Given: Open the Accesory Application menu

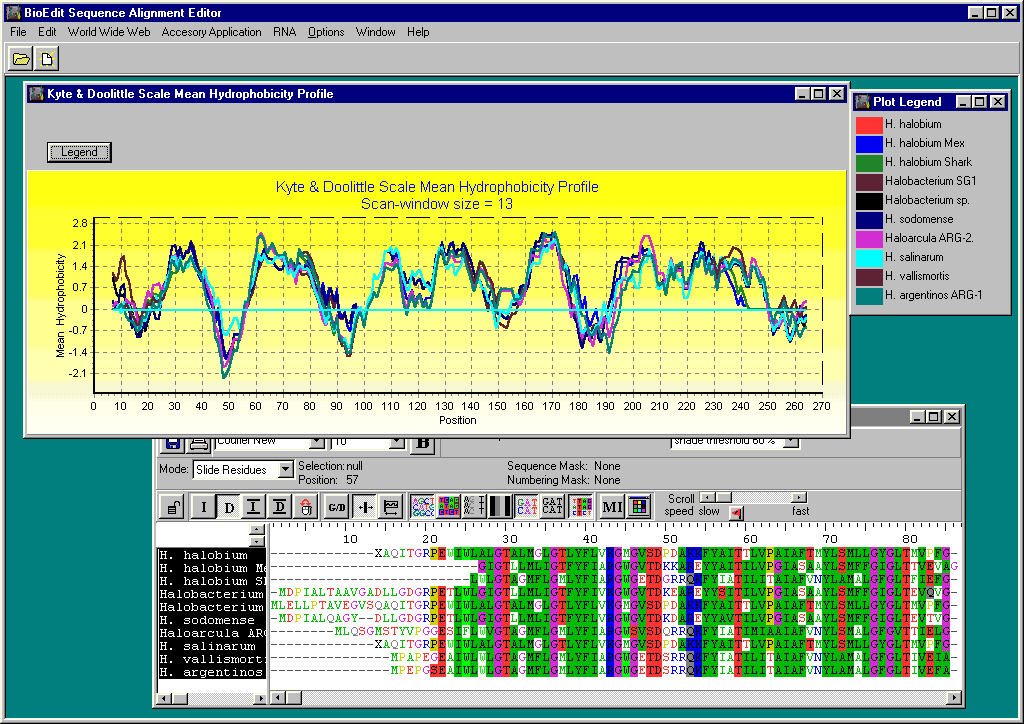Looking at the screenshot, I should [211, 32].
